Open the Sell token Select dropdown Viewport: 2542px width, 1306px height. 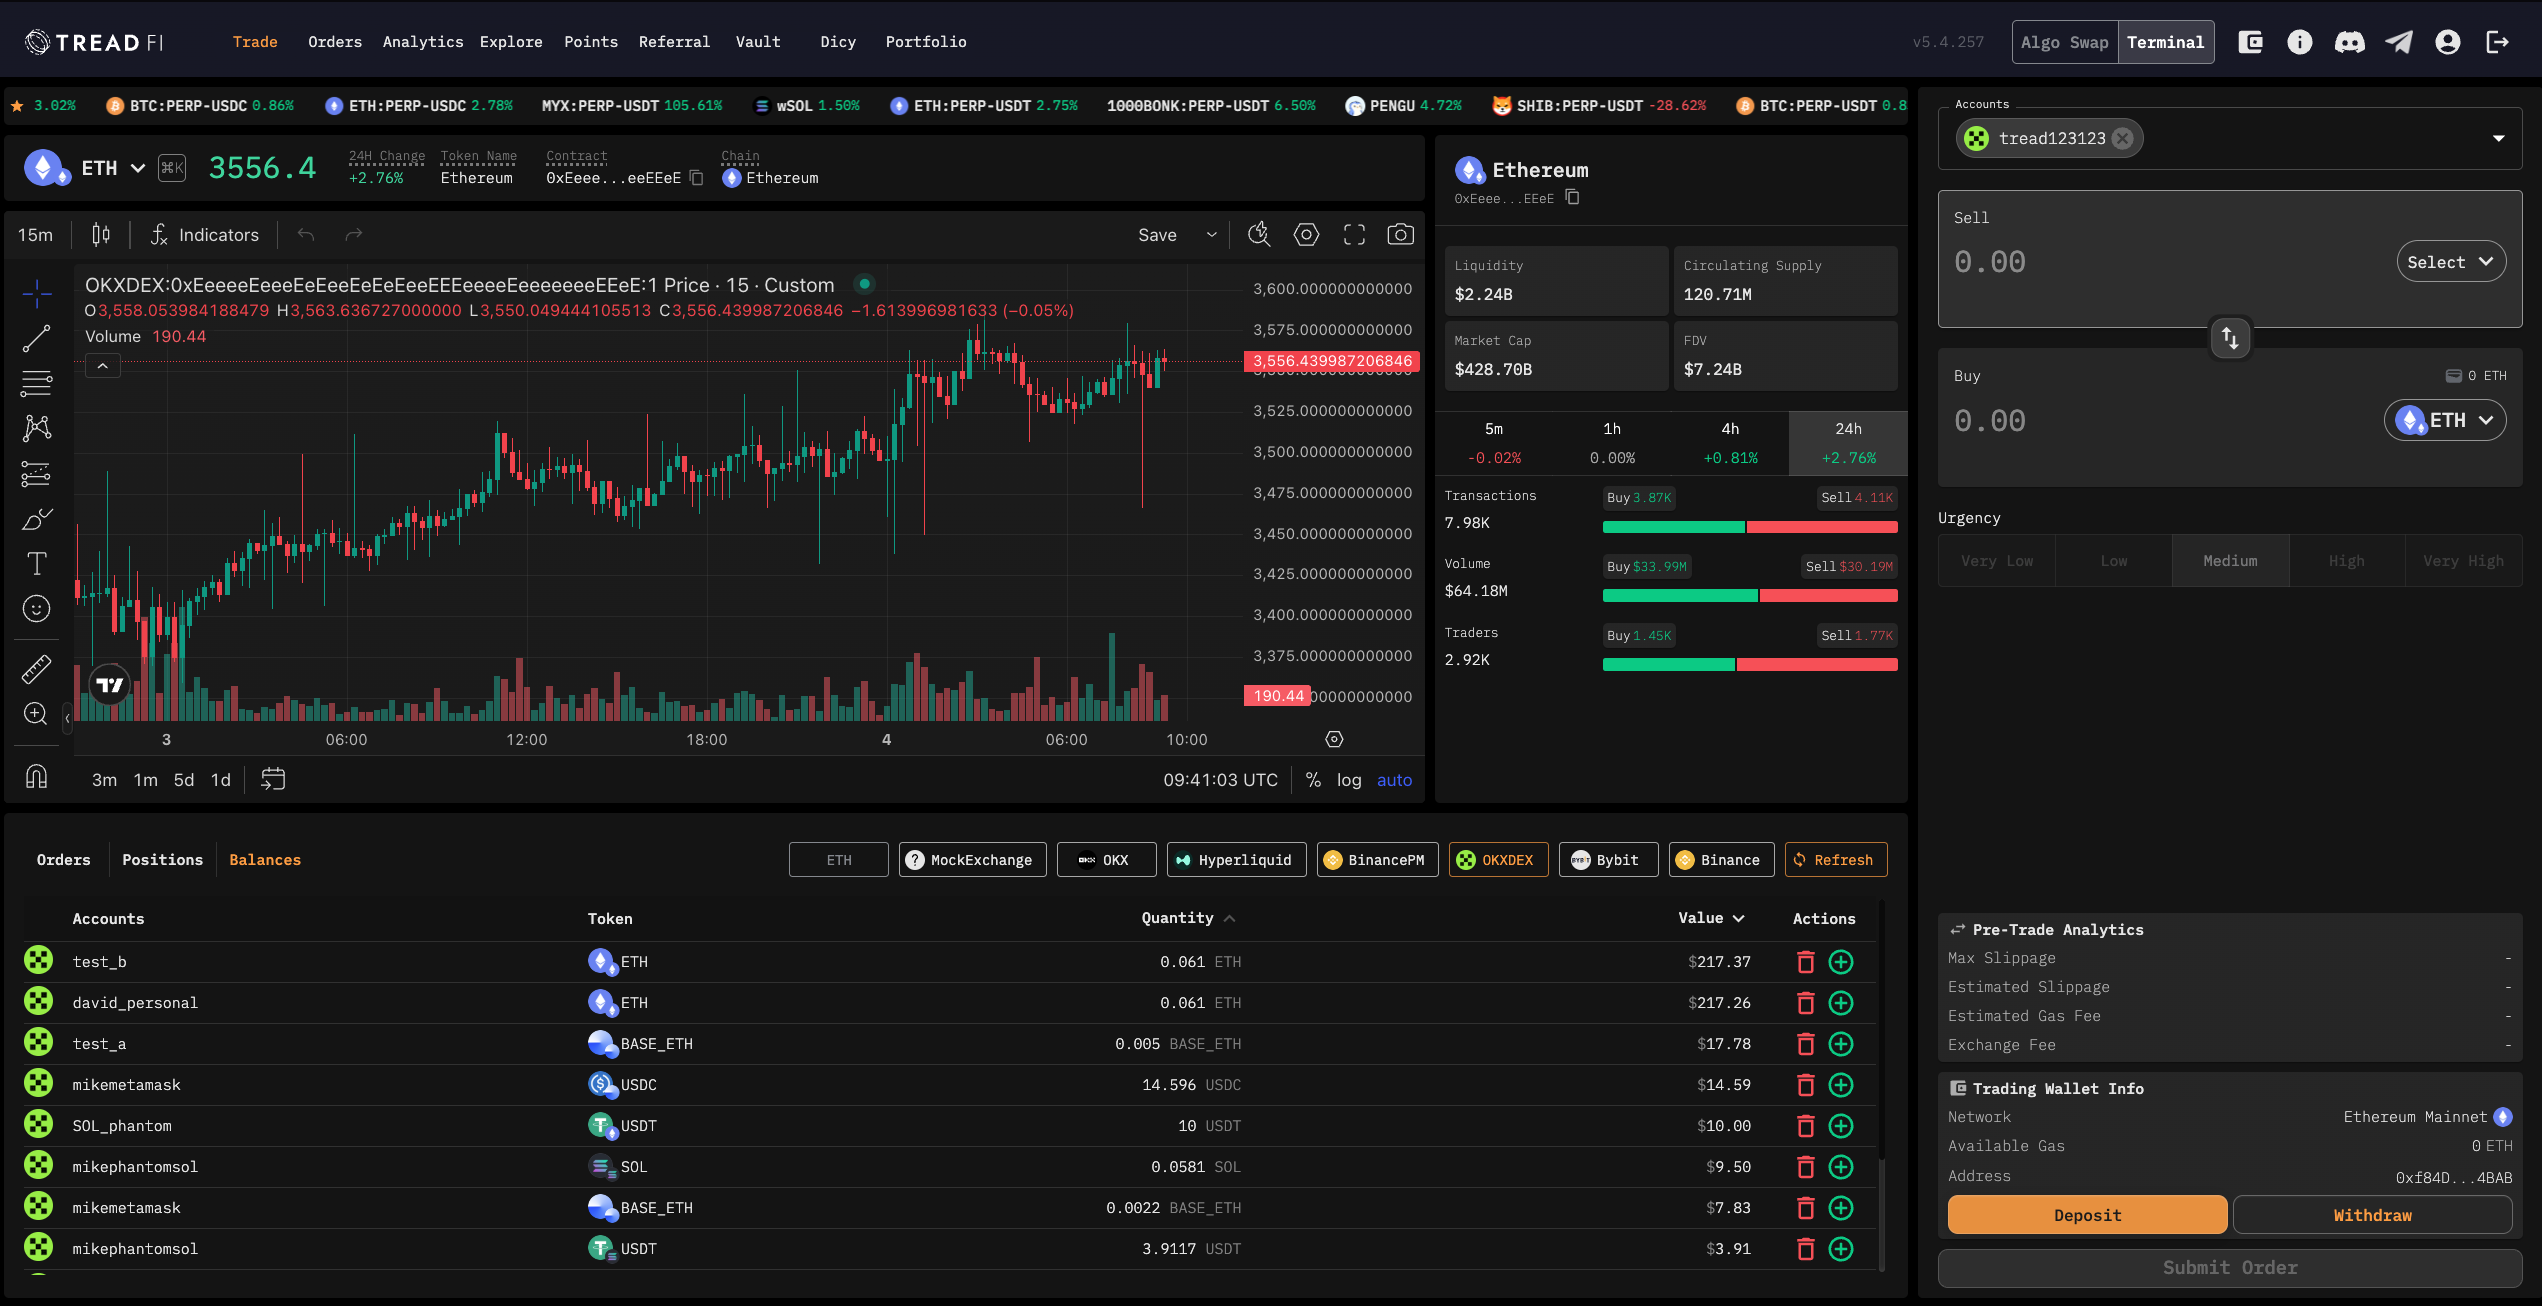coord(2450,262)
